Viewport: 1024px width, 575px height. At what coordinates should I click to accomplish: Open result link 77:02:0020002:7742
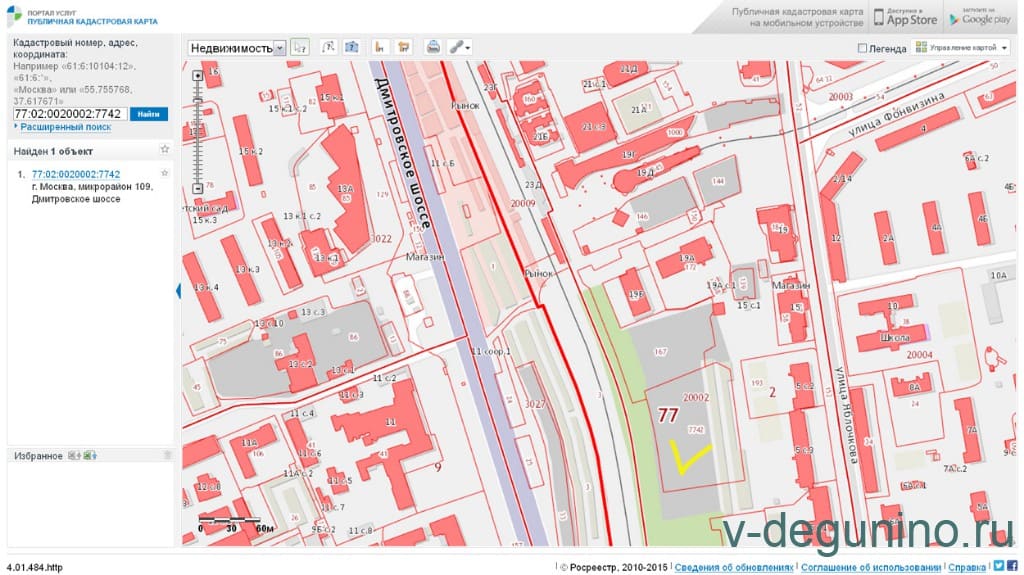[75, 174]
